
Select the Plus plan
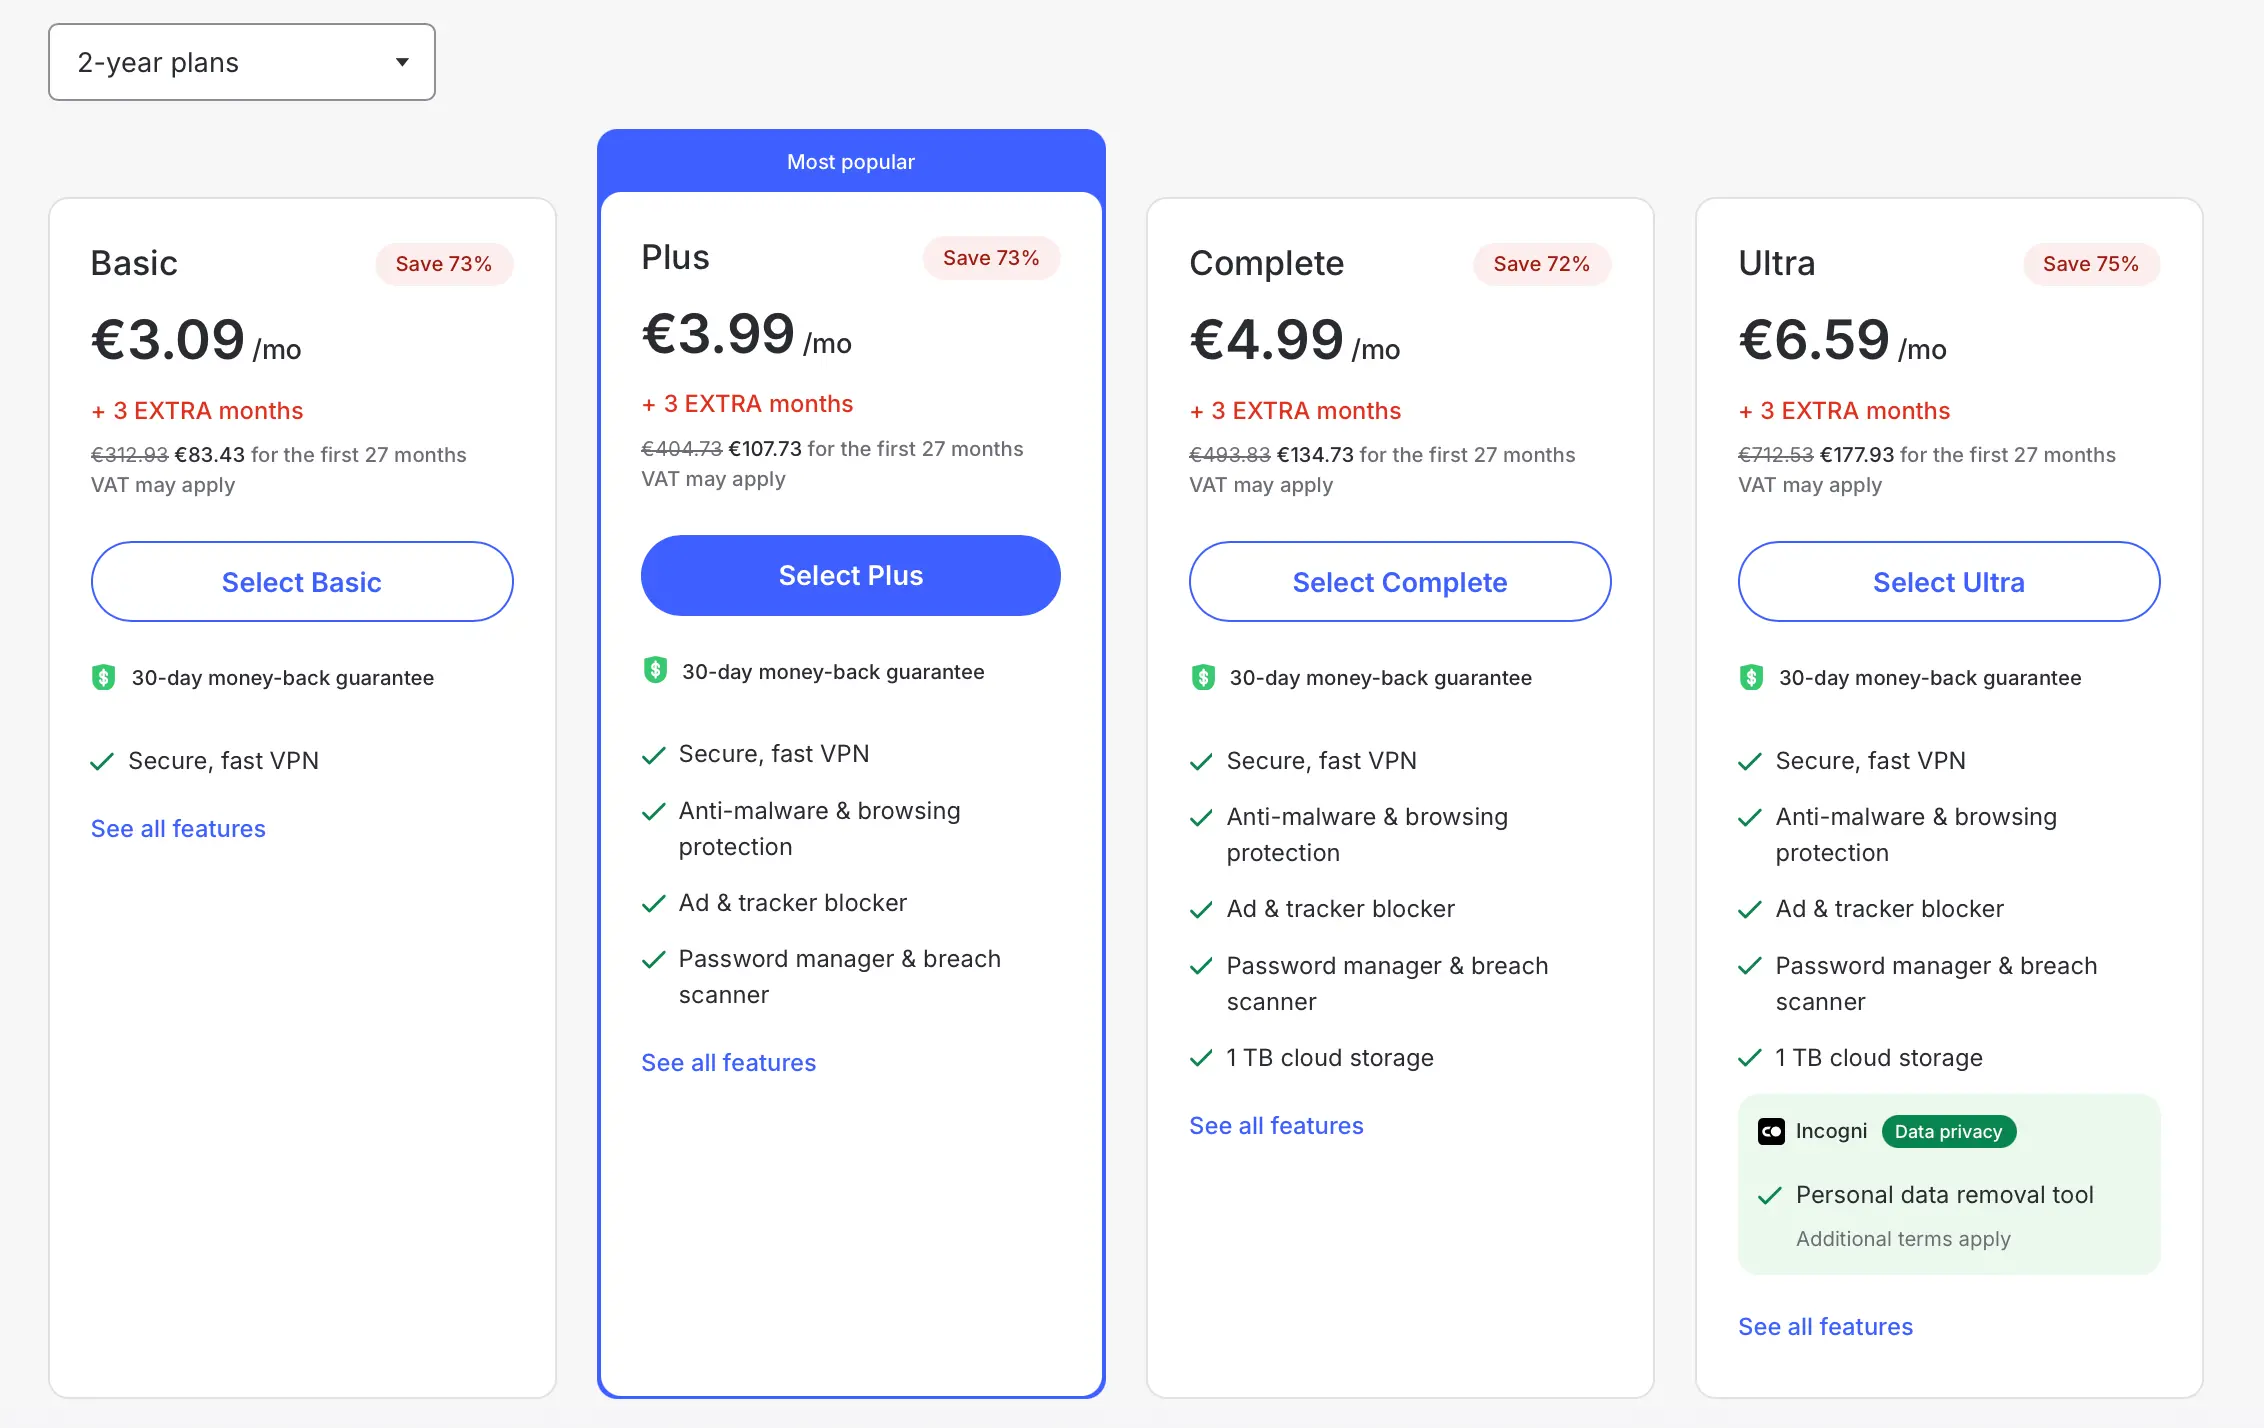click(849, 575)
